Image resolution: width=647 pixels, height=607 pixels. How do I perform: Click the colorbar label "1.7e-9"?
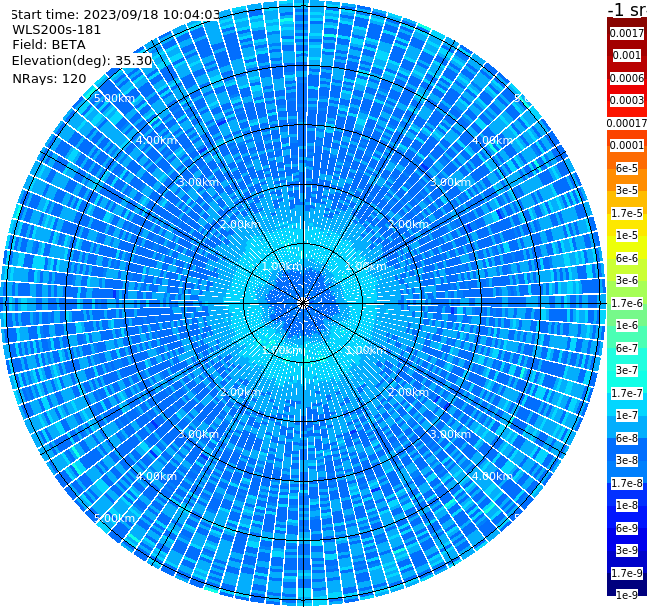coord(627,573)
